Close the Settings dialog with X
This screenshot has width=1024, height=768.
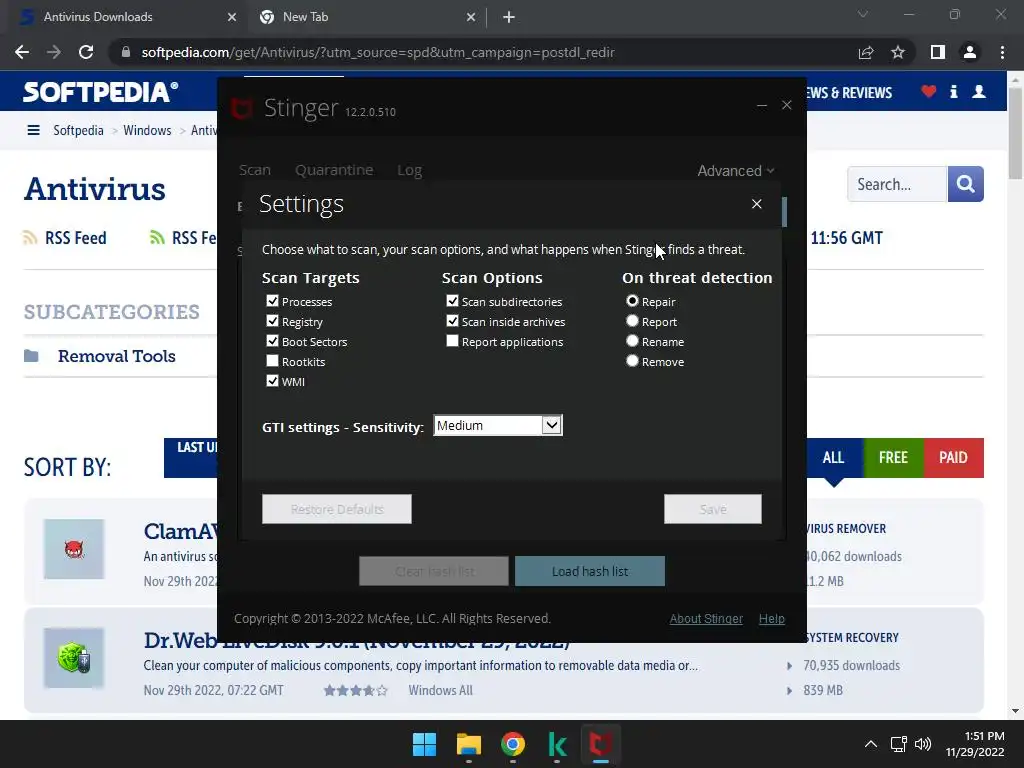[757, 204]
